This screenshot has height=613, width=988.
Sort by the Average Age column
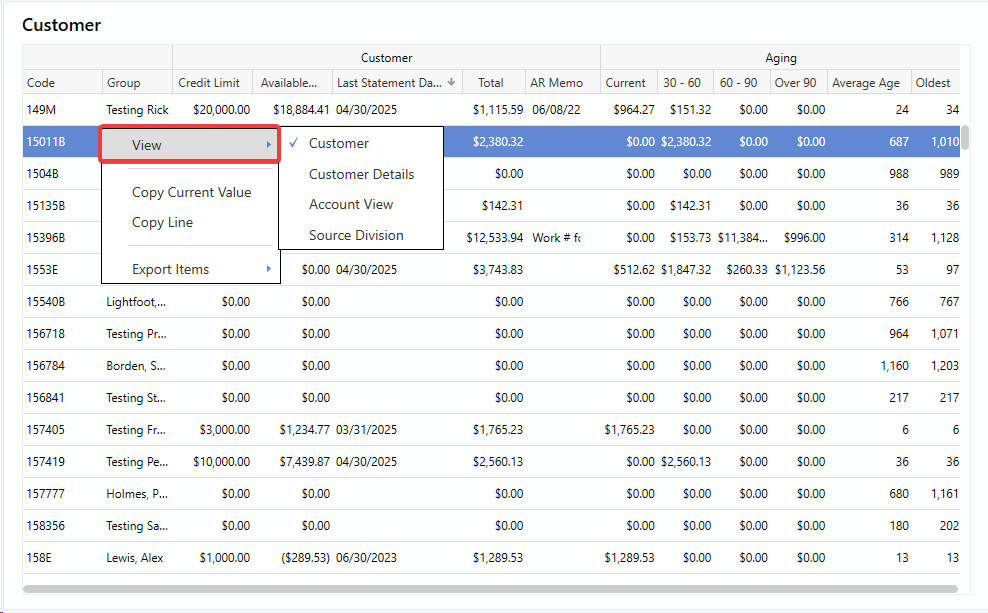tap(865, 83)
